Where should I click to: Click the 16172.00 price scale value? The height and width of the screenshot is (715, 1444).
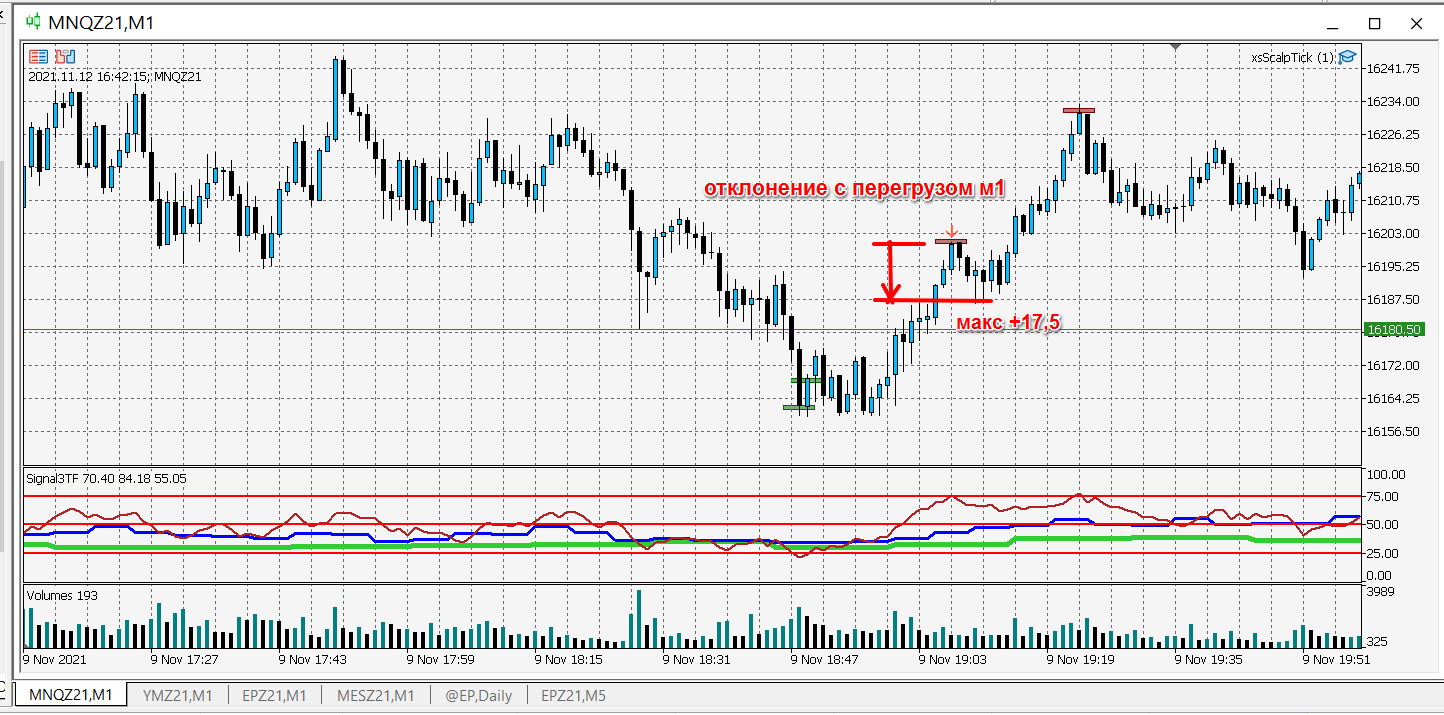tap(1394, 365)
